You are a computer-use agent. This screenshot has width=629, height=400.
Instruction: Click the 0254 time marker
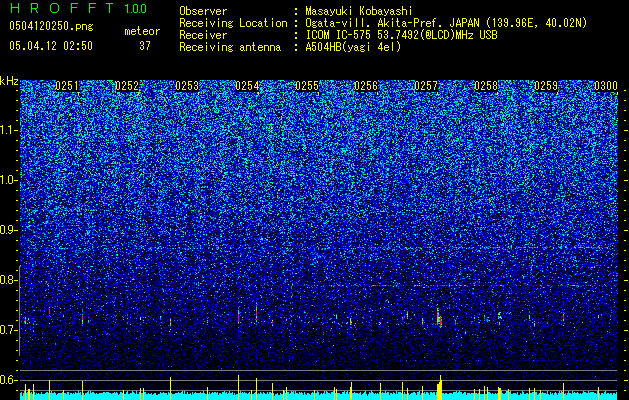(247, 86)
